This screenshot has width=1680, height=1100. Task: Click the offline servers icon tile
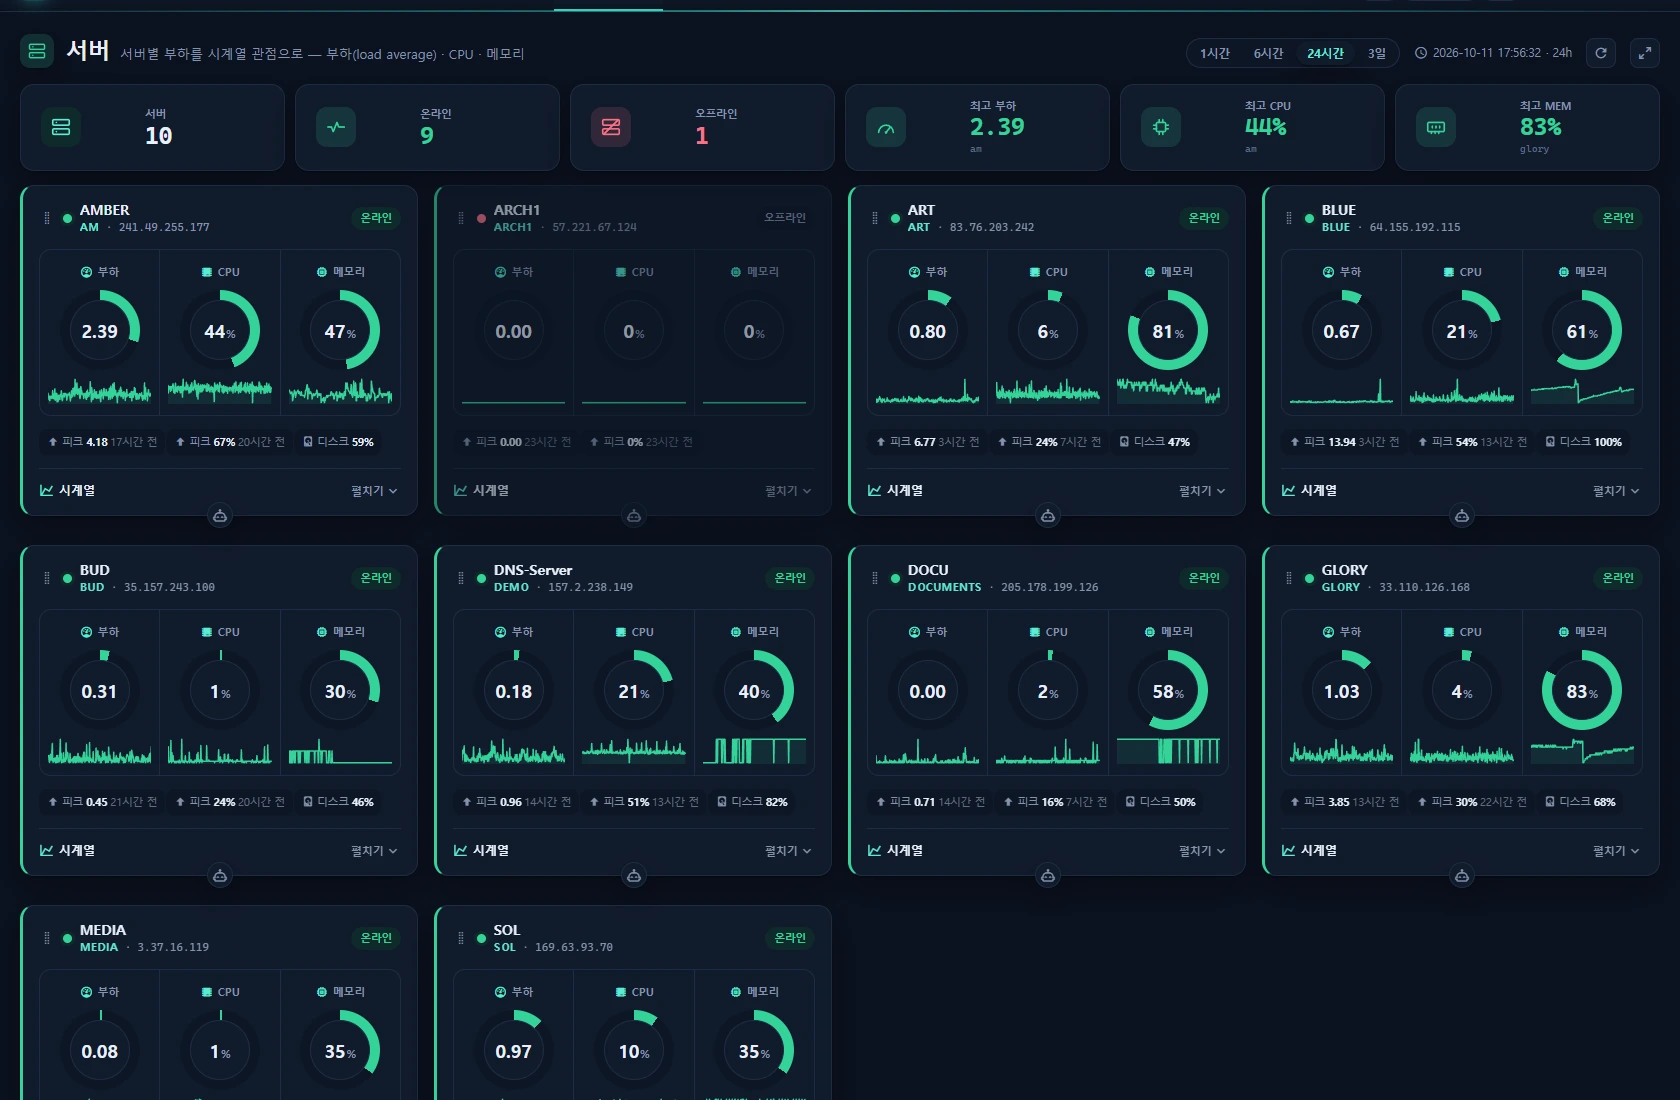[611, 127]
